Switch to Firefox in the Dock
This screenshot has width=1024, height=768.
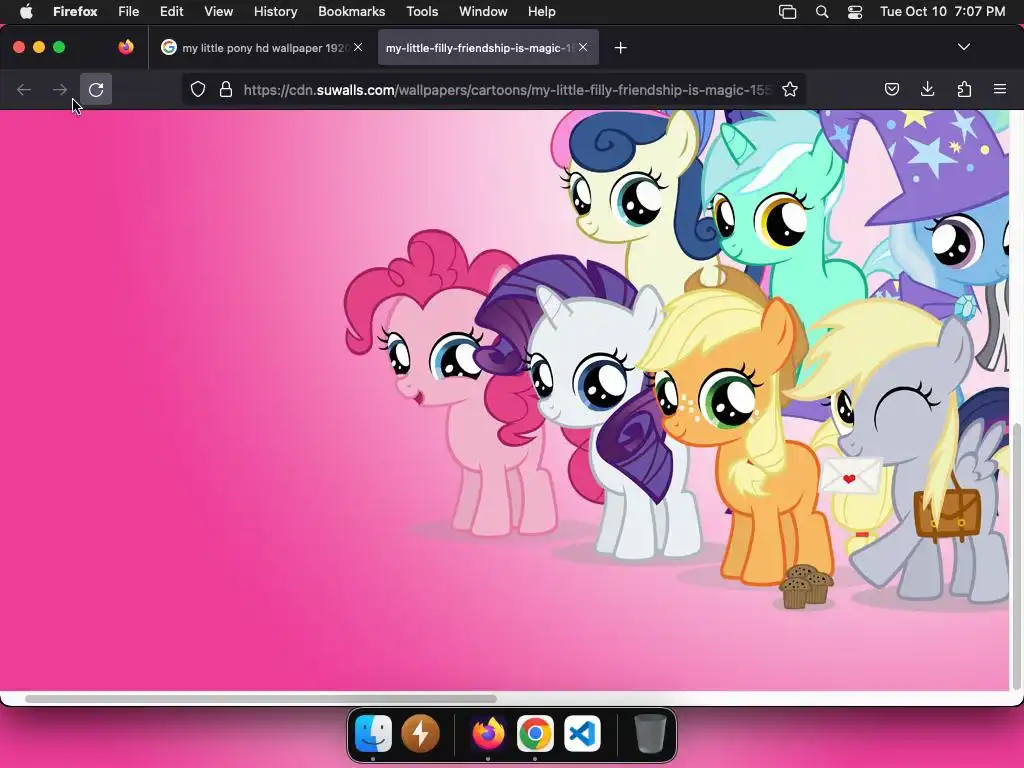click(x=488, y=733)
